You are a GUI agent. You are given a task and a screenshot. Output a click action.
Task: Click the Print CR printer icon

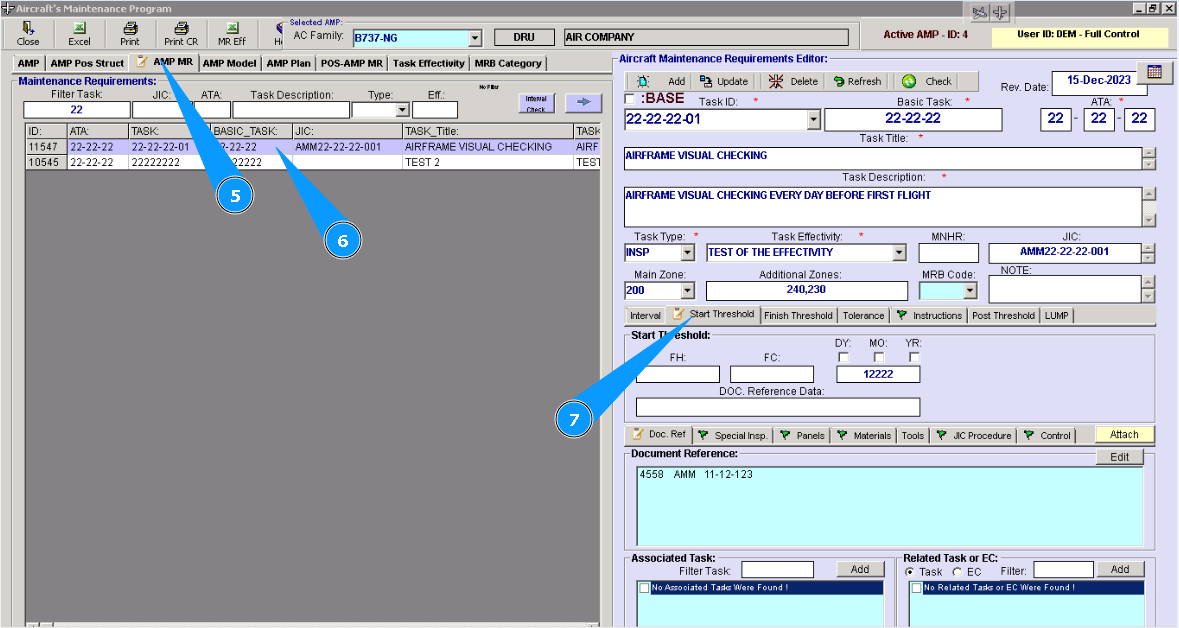click(181, 28)
